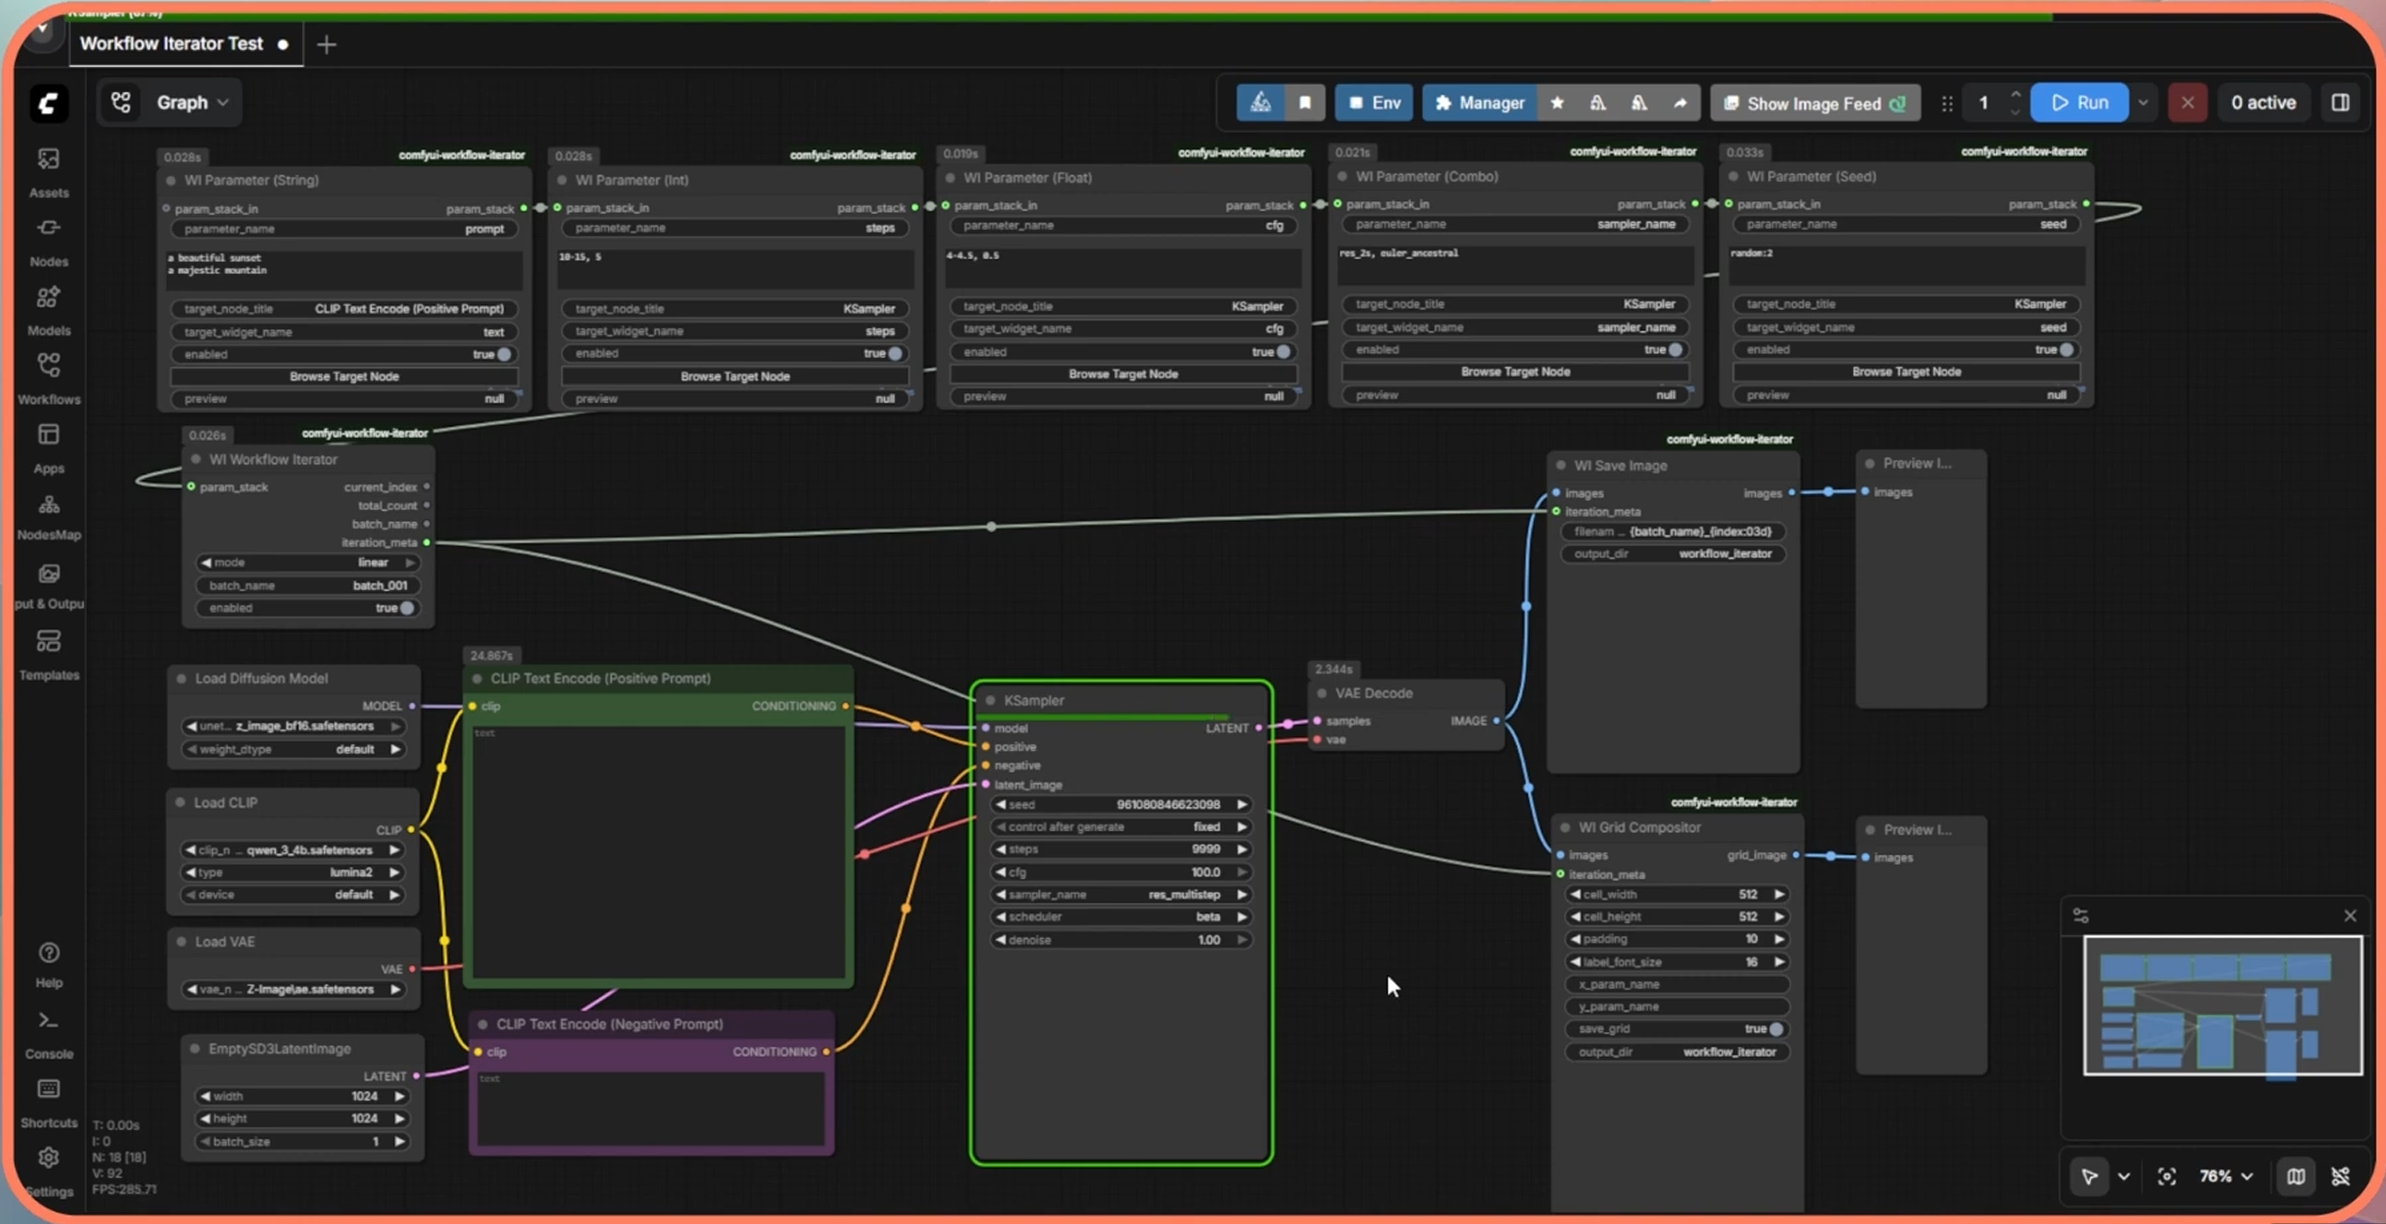Open the Run options dropdown arrow
This screenshot has width=2386, height=1224.
(x=2142, y=103)
